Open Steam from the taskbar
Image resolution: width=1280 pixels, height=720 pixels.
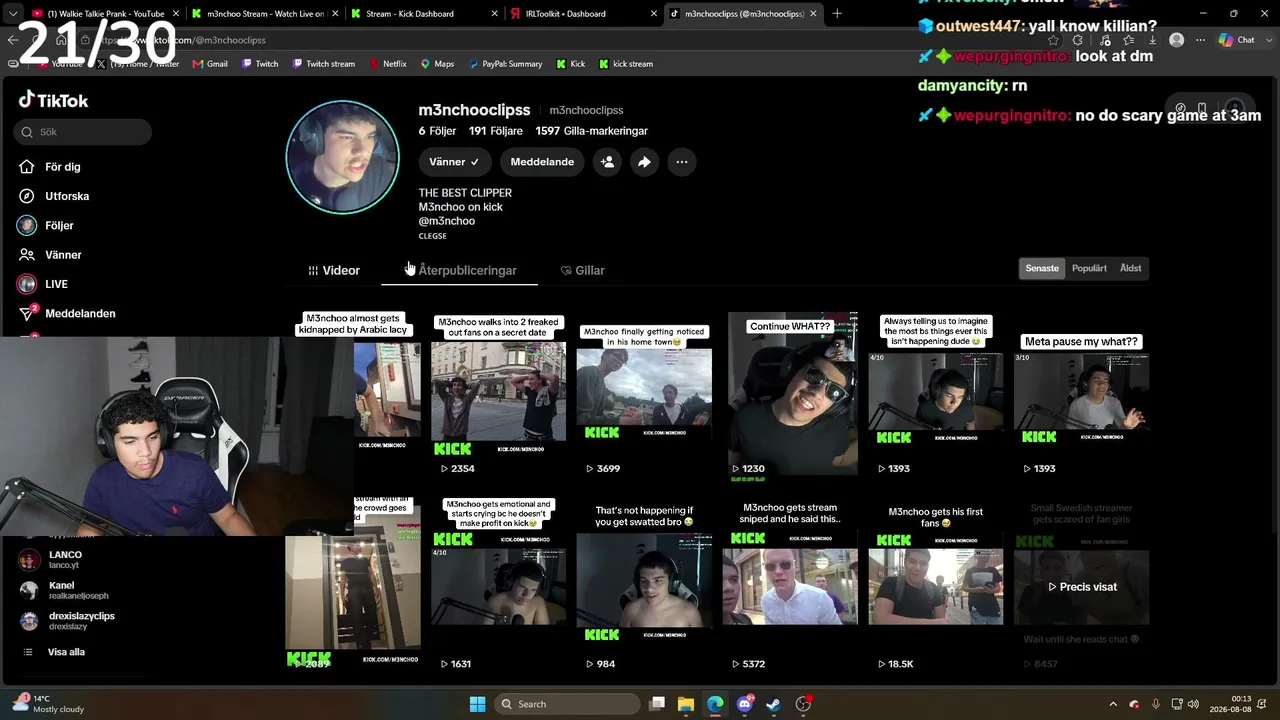[x=774, y=704]
